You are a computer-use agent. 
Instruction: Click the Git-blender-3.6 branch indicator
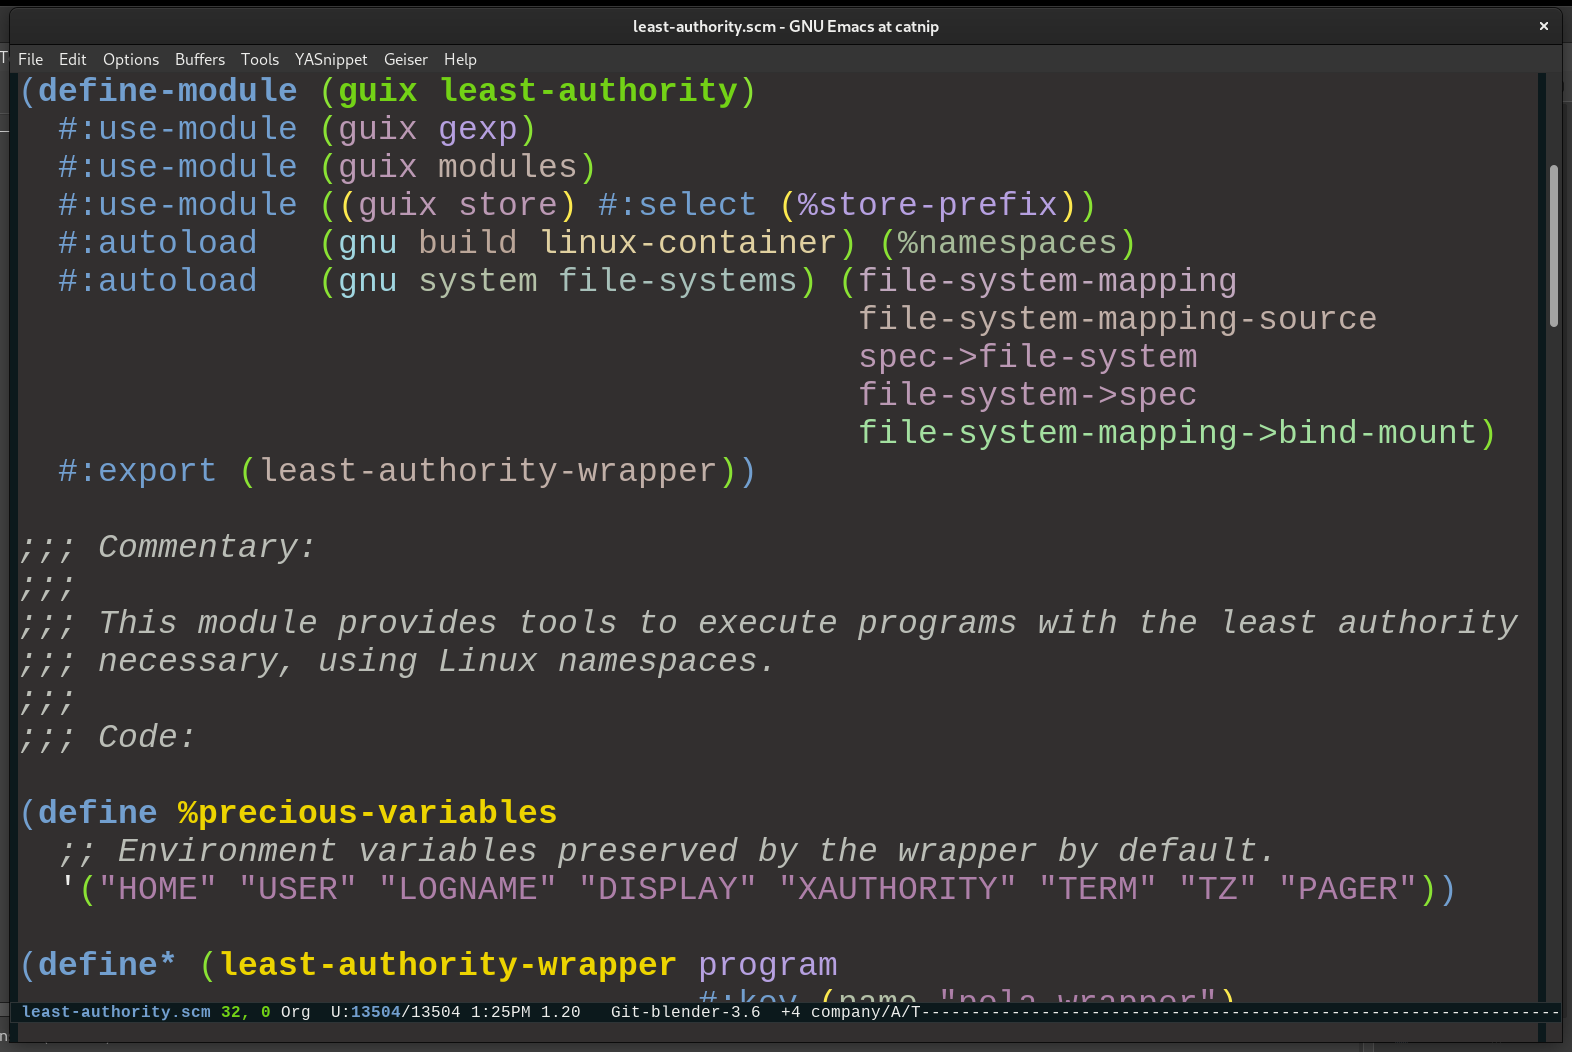coord(685,1012)
